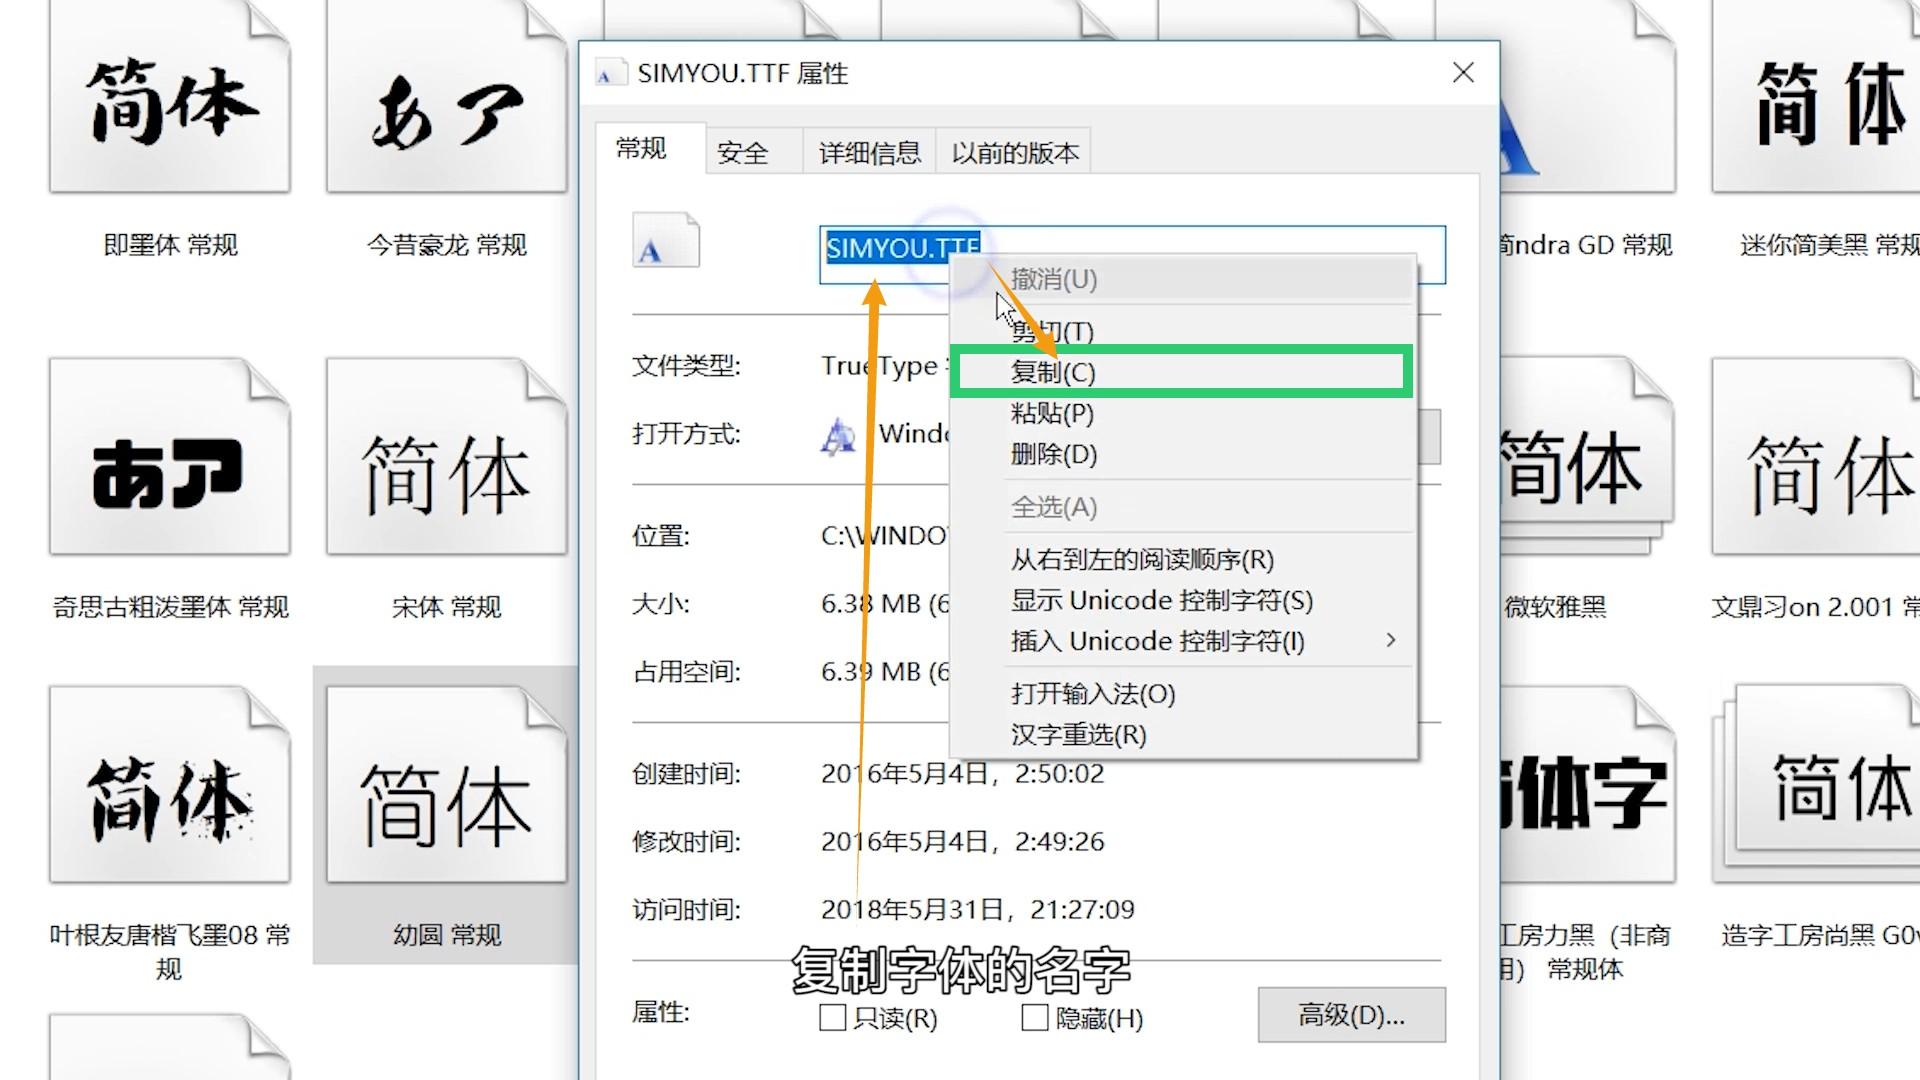Select the 今昔豪龙 常规 font icon
1920x1080 pixels.
(446, 100)
